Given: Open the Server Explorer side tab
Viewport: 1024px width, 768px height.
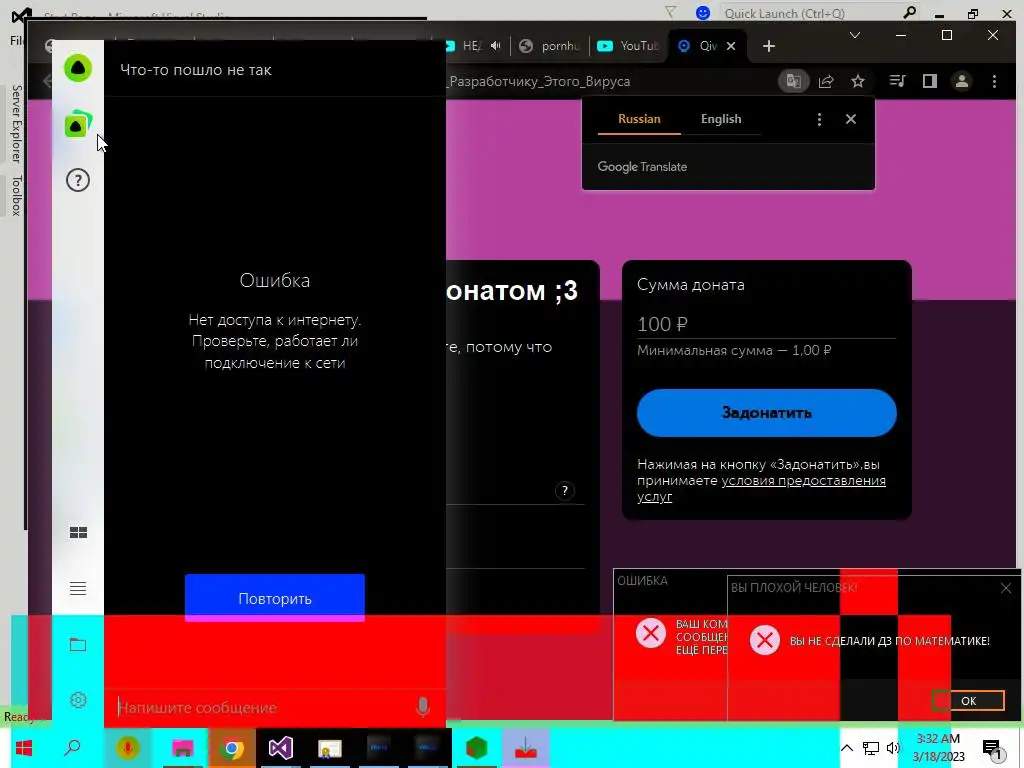Looking at the screenshot, I should click(x=16, y=123).
